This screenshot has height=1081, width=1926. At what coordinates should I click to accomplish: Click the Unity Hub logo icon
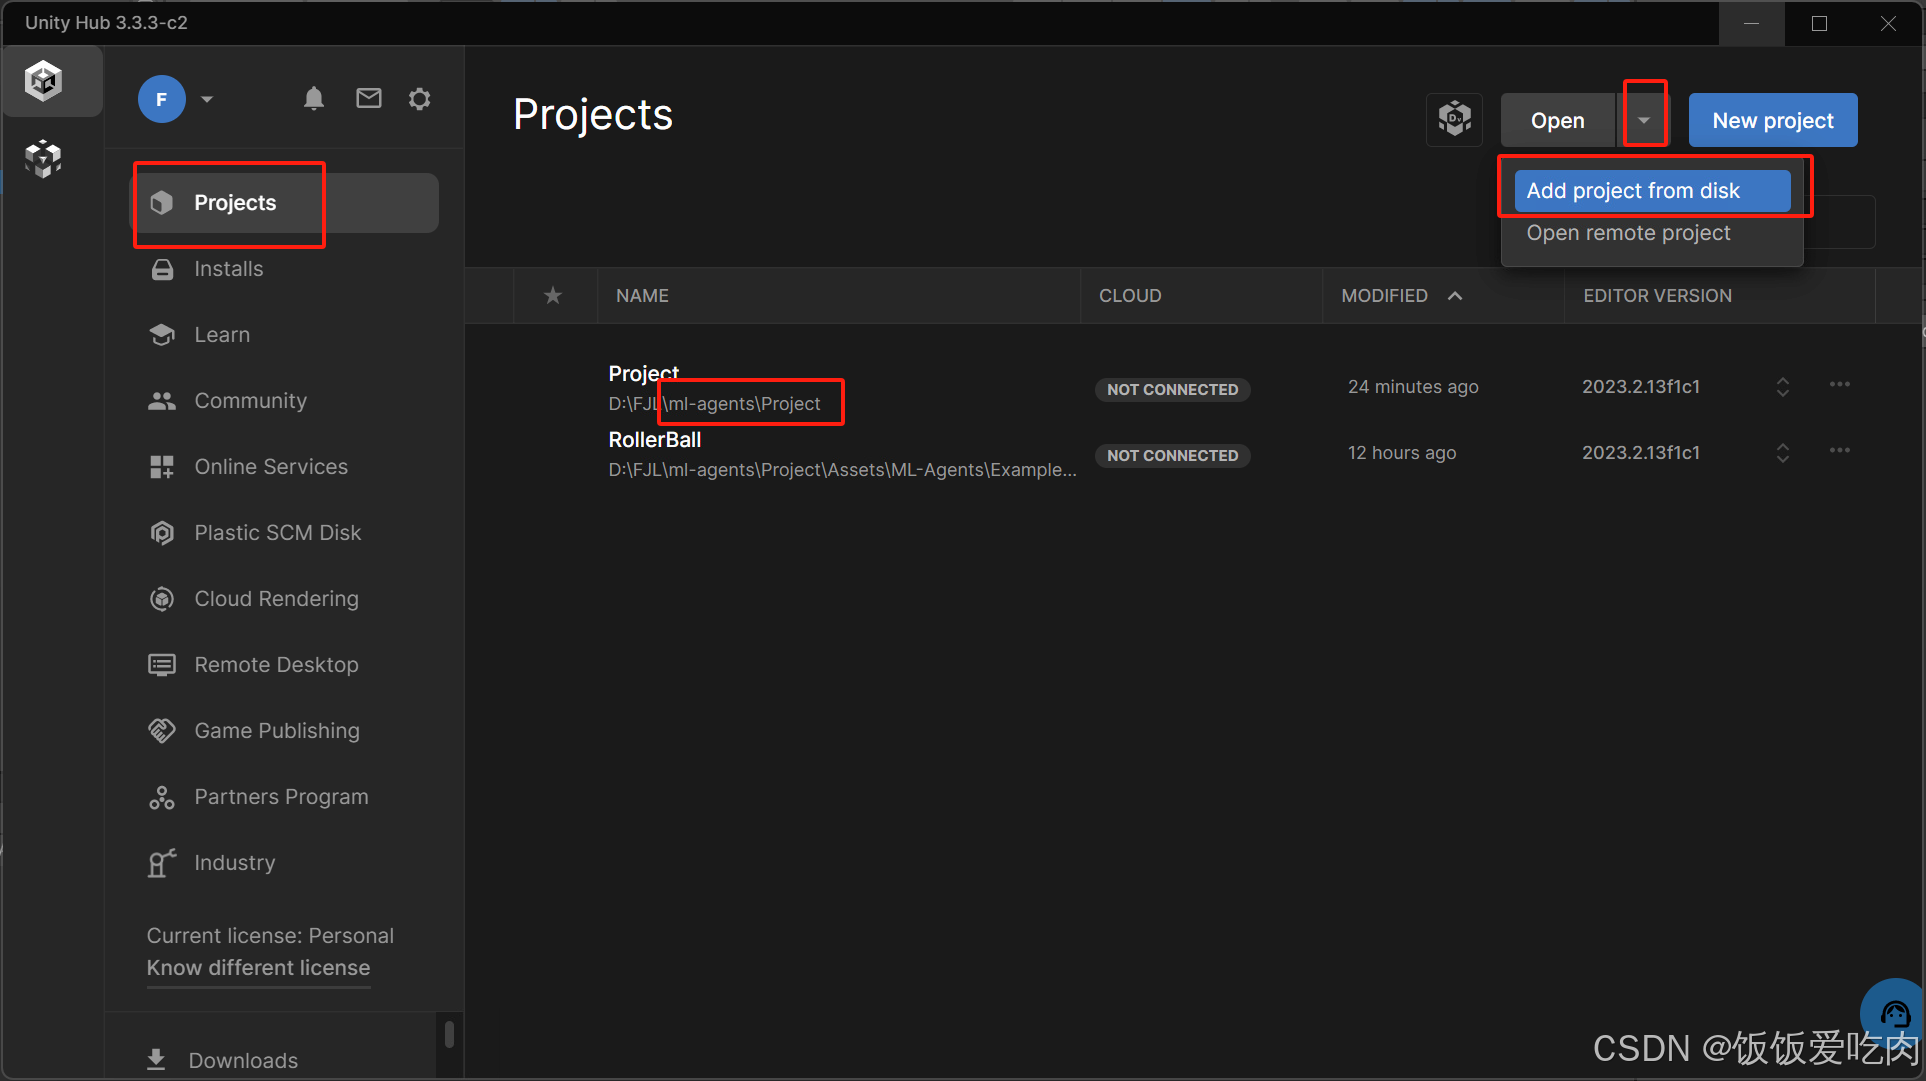pyautogui.click(x=44, y=81)
